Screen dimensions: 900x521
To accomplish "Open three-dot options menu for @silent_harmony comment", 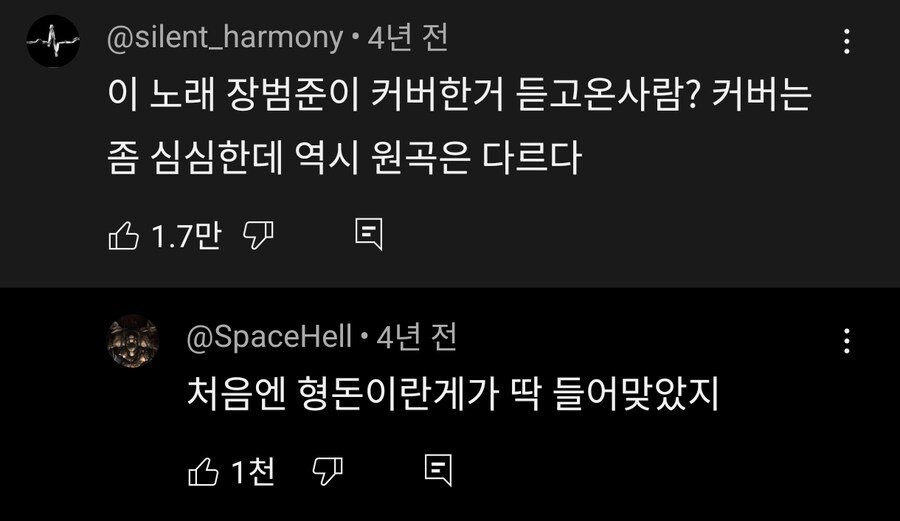I will (847, 42).
